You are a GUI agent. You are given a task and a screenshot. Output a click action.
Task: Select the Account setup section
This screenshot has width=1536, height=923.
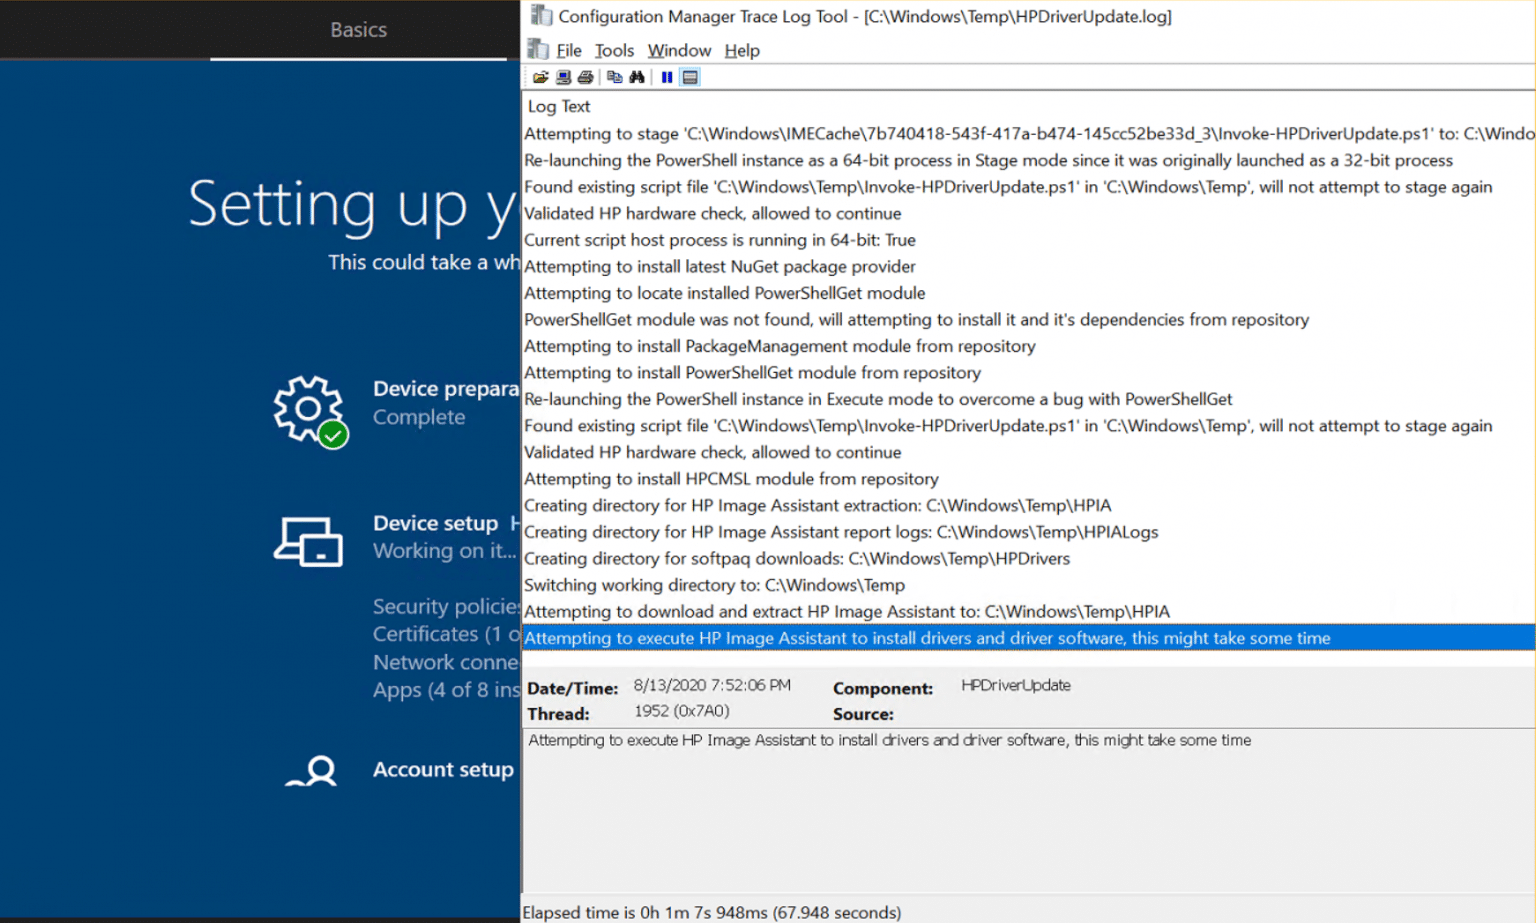point(443,770)
